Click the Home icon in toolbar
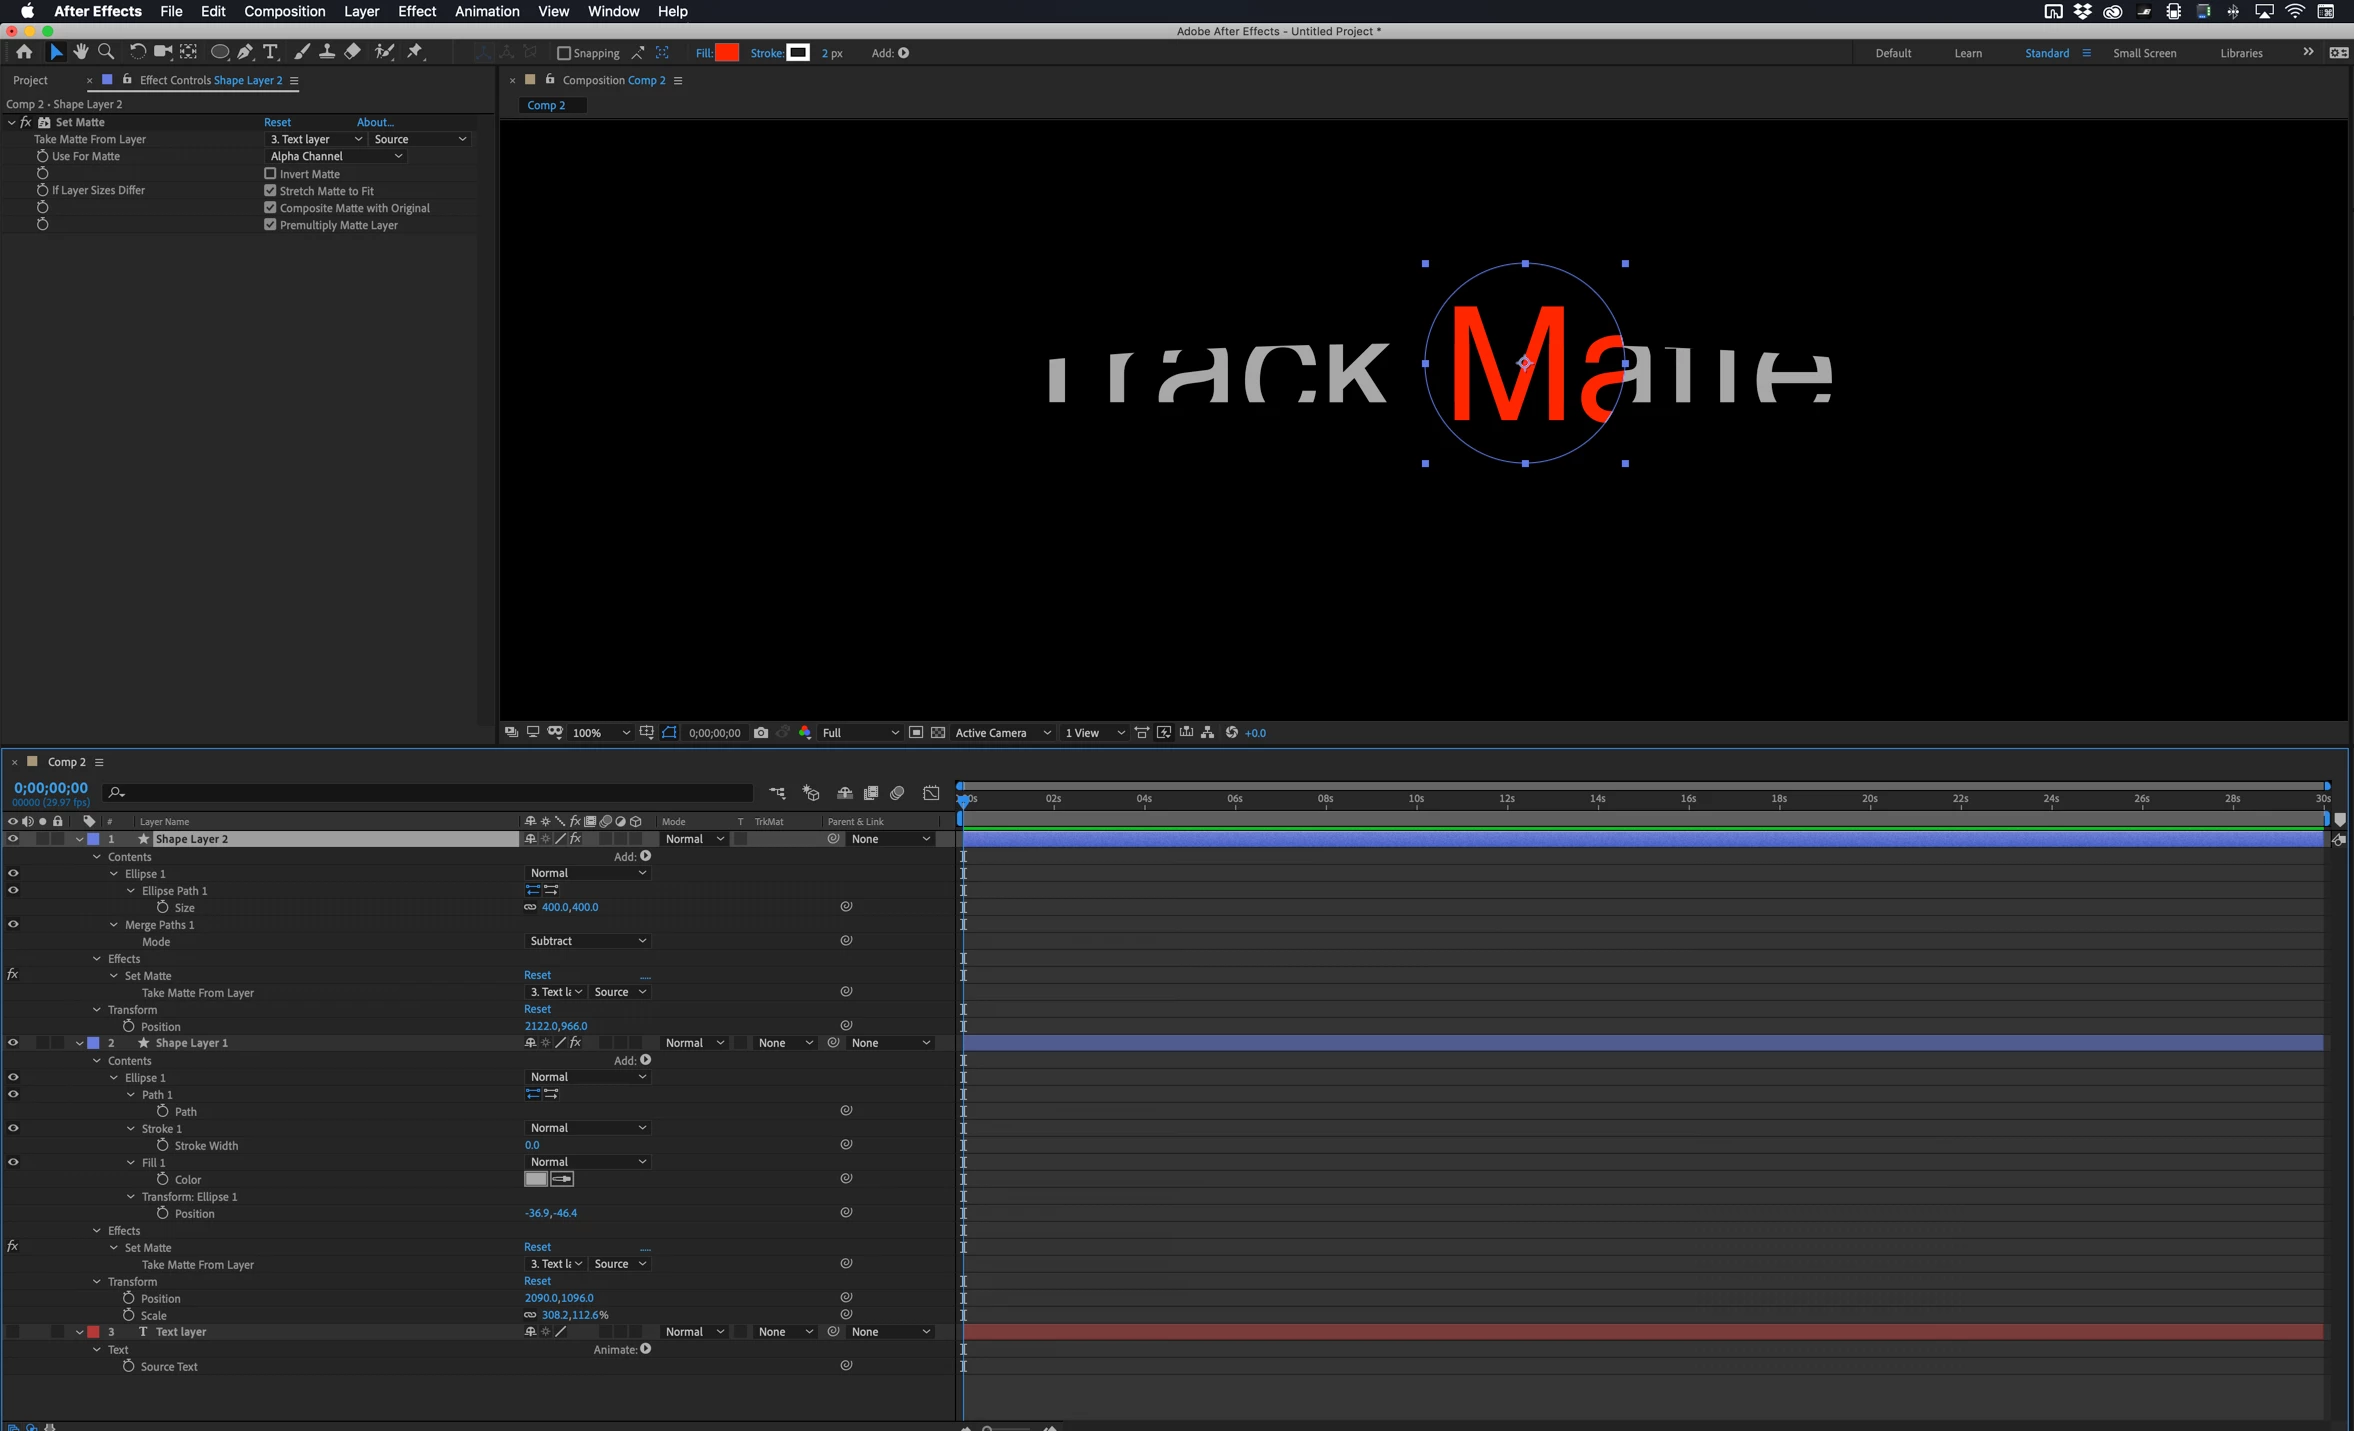This screenshot has height=1431, width=2354. click(24, 52)
